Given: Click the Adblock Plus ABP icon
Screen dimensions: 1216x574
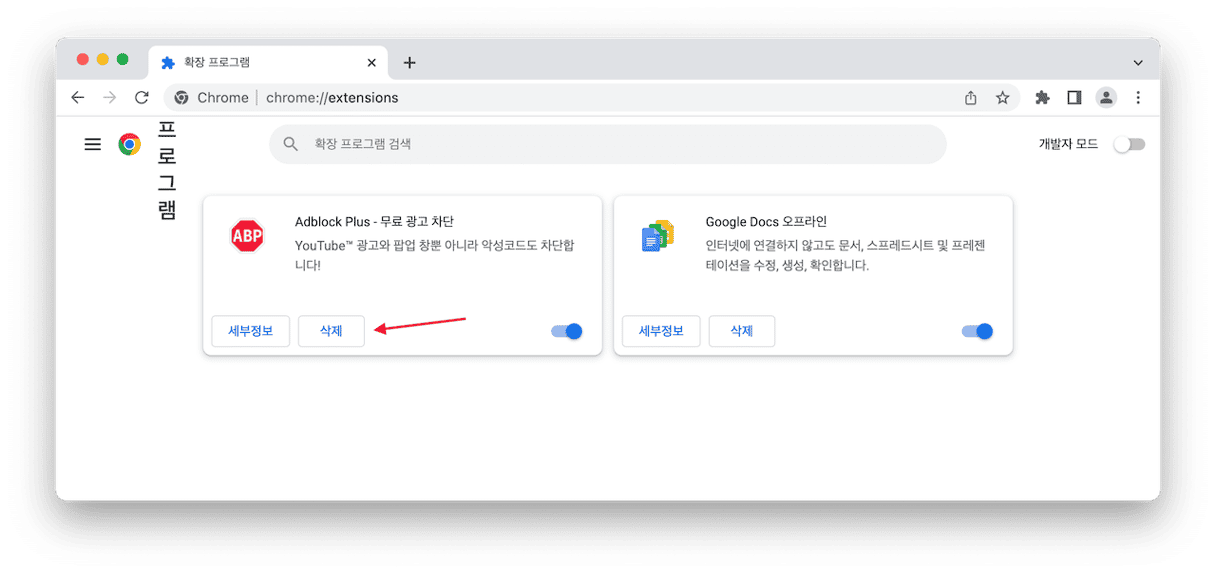Looking at the screenshot, I should (x=246, y=235).
